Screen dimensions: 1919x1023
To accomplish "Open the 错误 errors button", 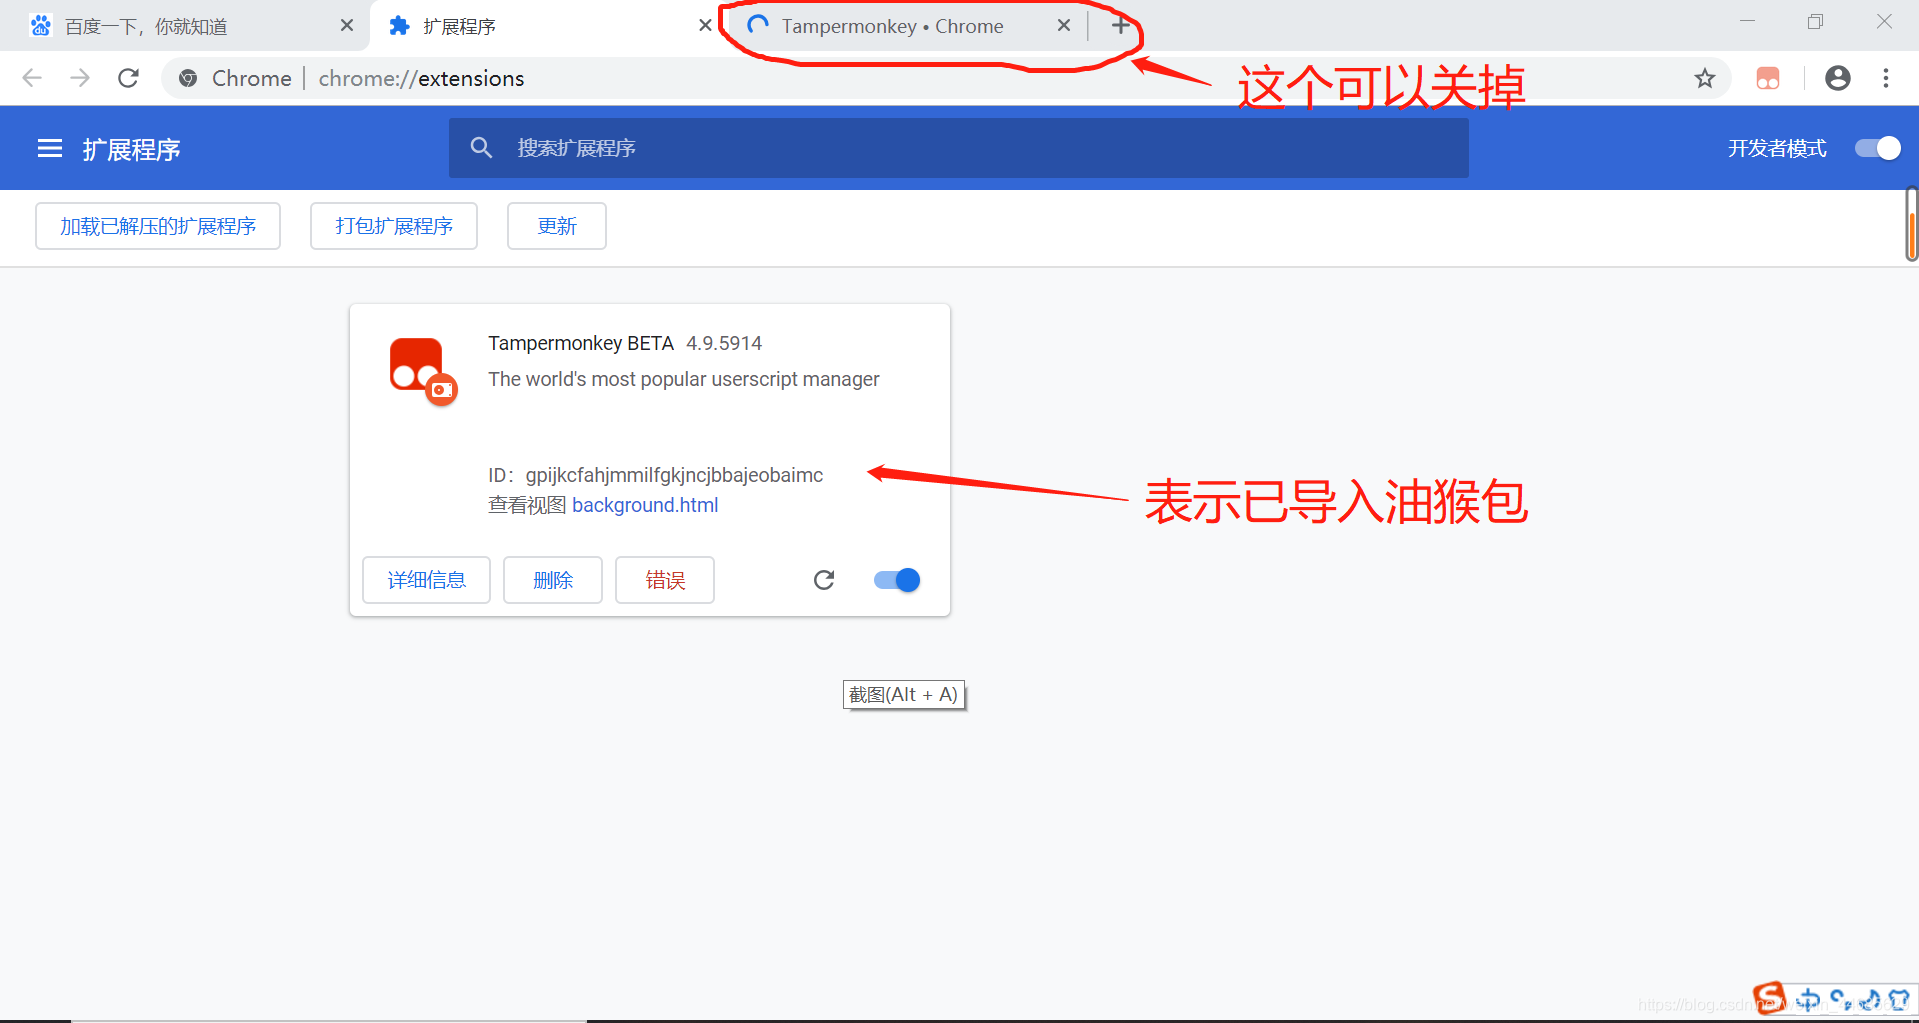I will 665,580.
